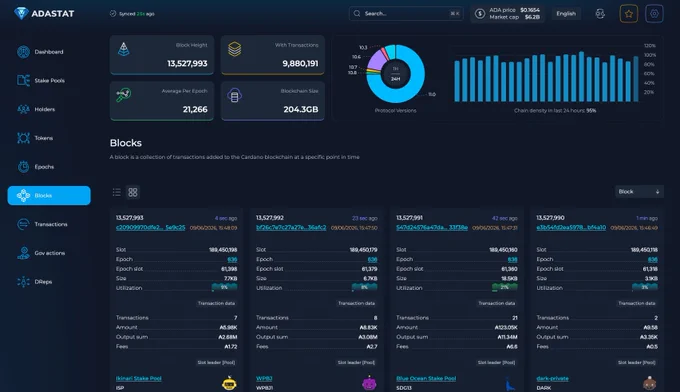Click the Protocol Versions donut chart

tap(395, 74)
